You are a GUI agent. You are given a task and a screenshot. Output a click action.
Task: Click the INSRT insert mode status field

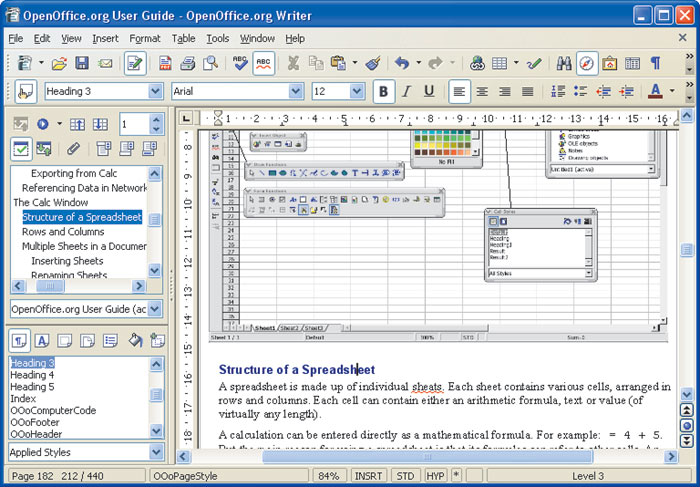click(368, 477)
